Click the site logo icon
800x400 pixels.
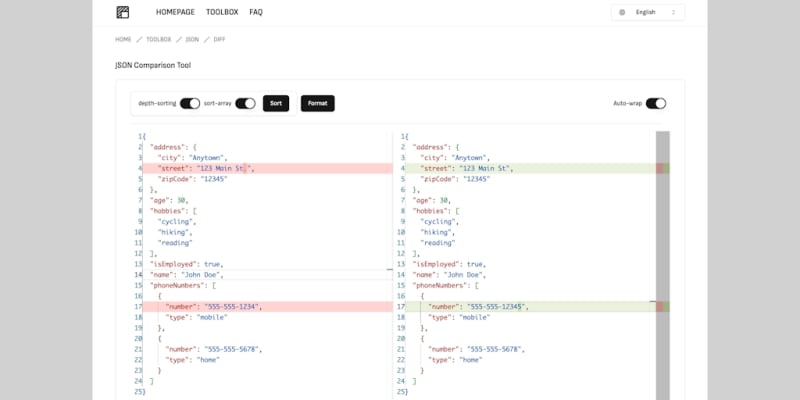(x=123, y=13)
